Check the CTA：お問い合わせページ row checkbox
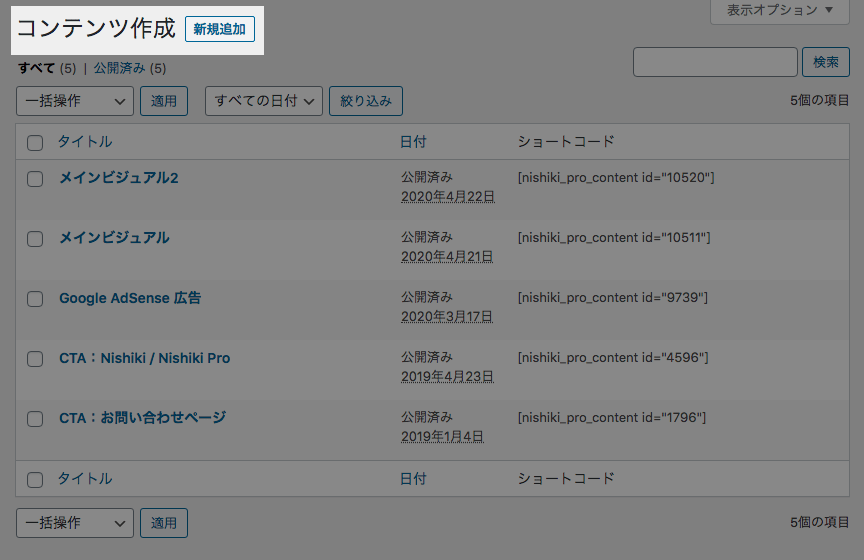The image size is (864, 560). point(35,419)
